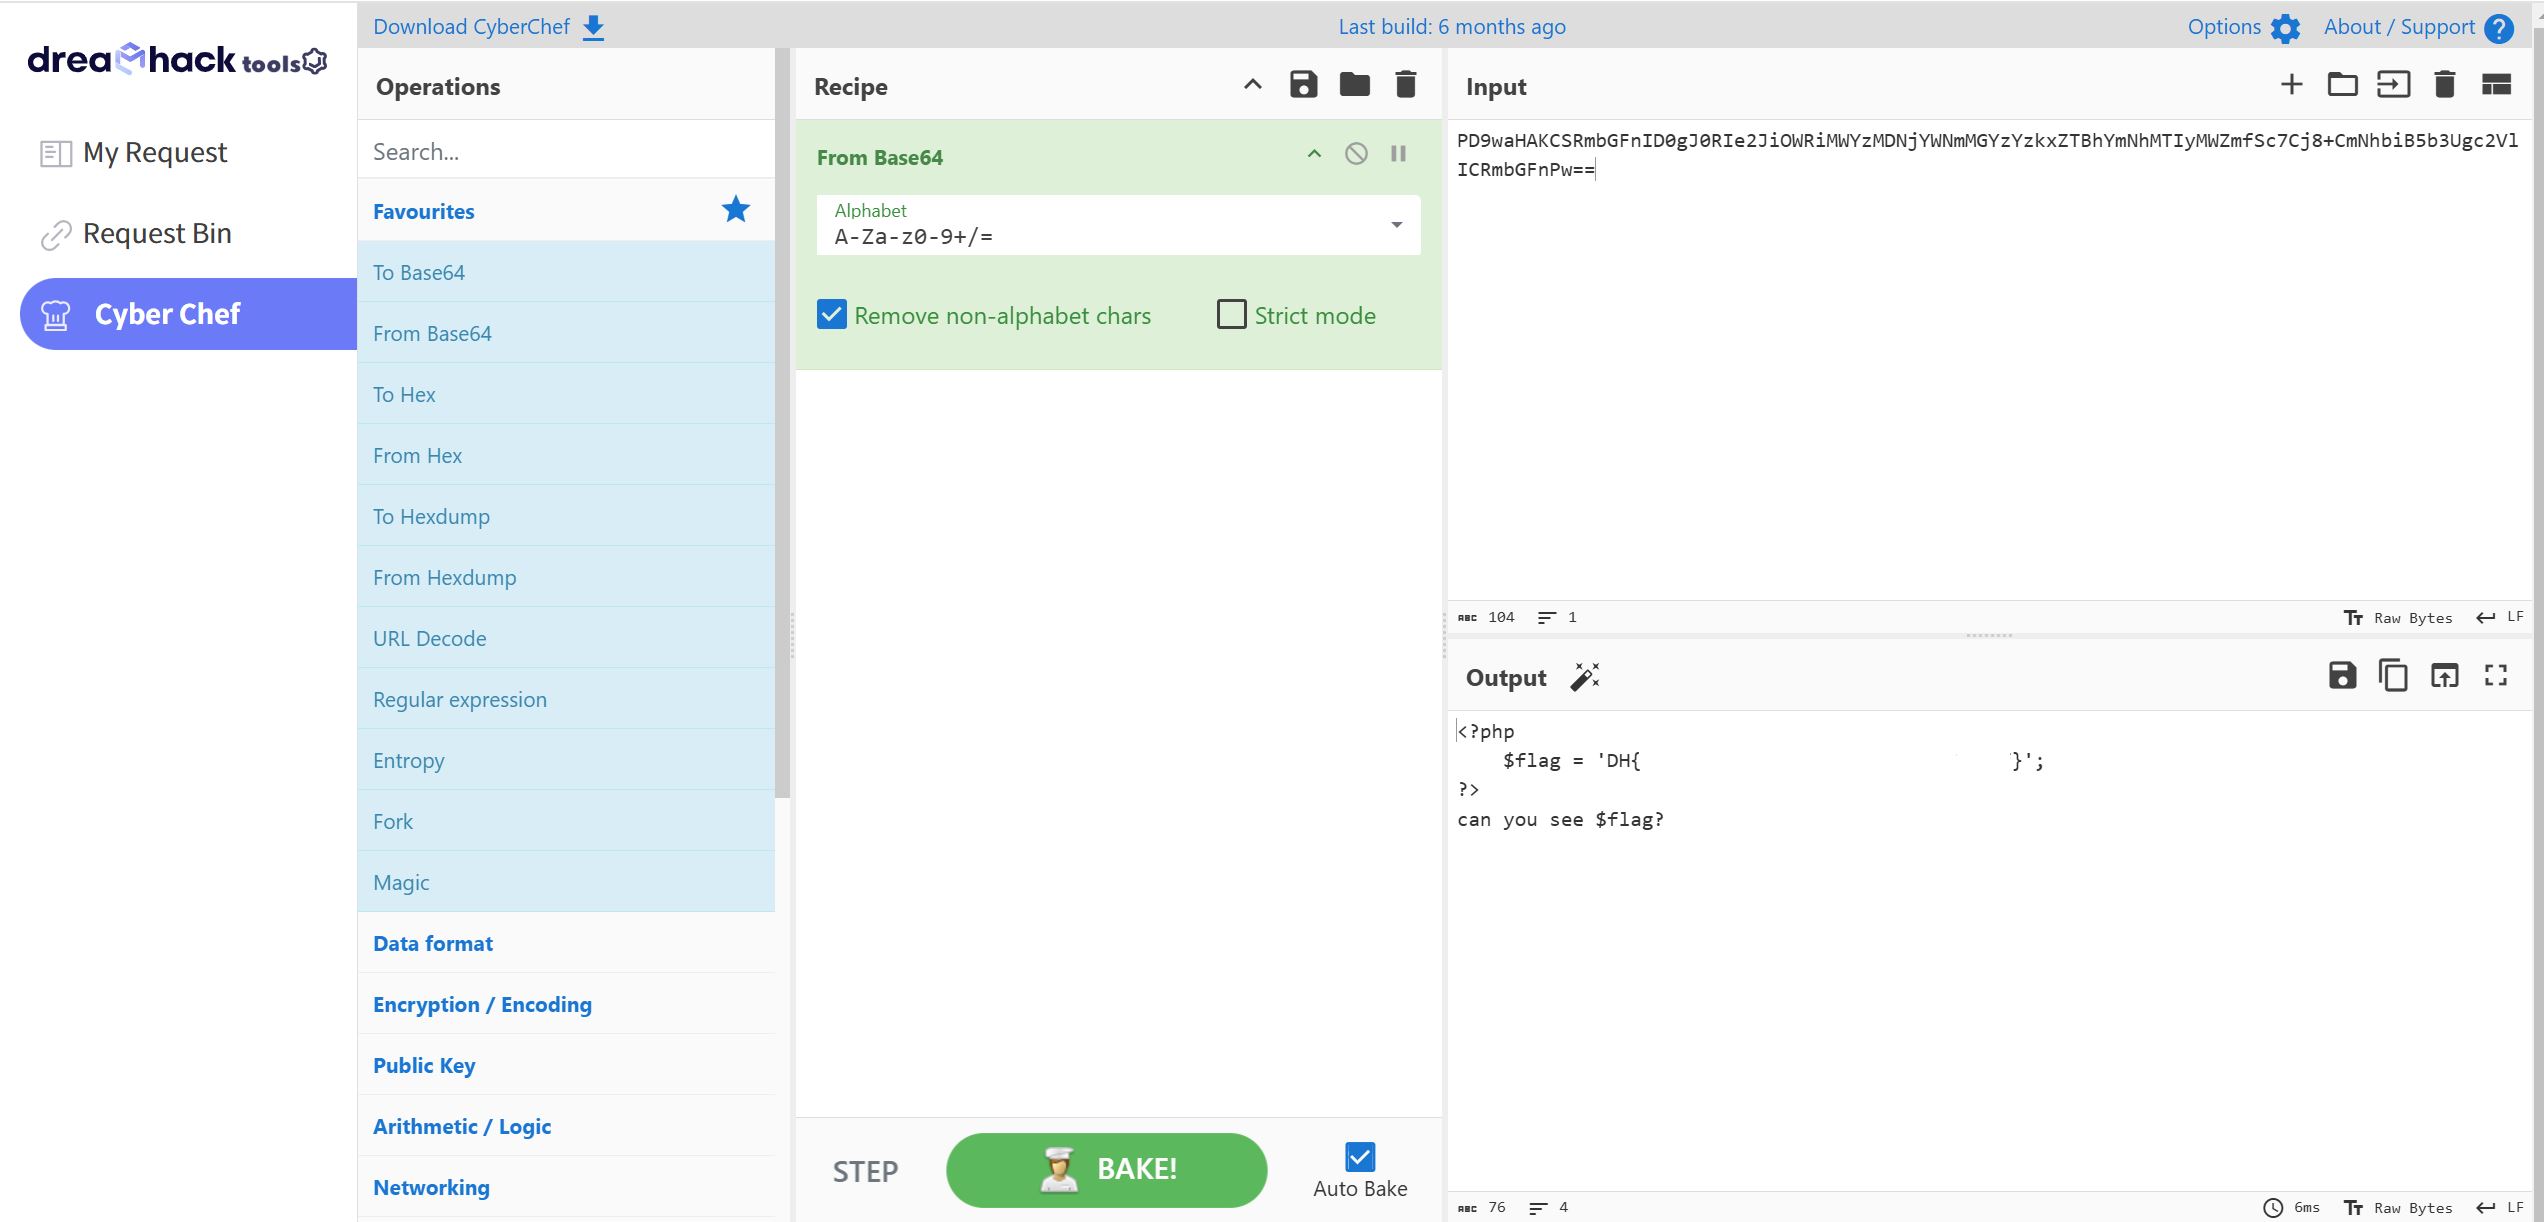Uncheck Remove non-alphabet chars
This screenshot has height=1222, width=2544.
click(x=832, y=315)
